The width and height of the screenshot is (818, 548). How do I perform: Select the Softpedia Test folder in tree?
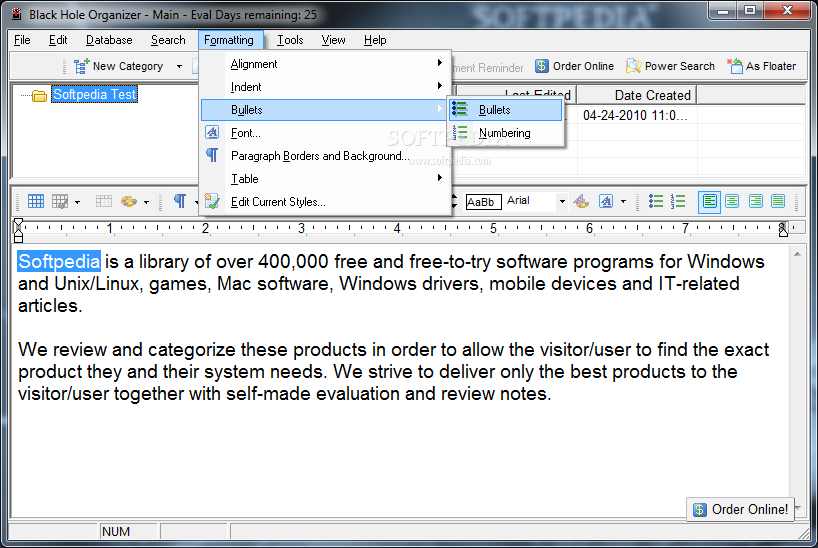[x=94, y=94]
